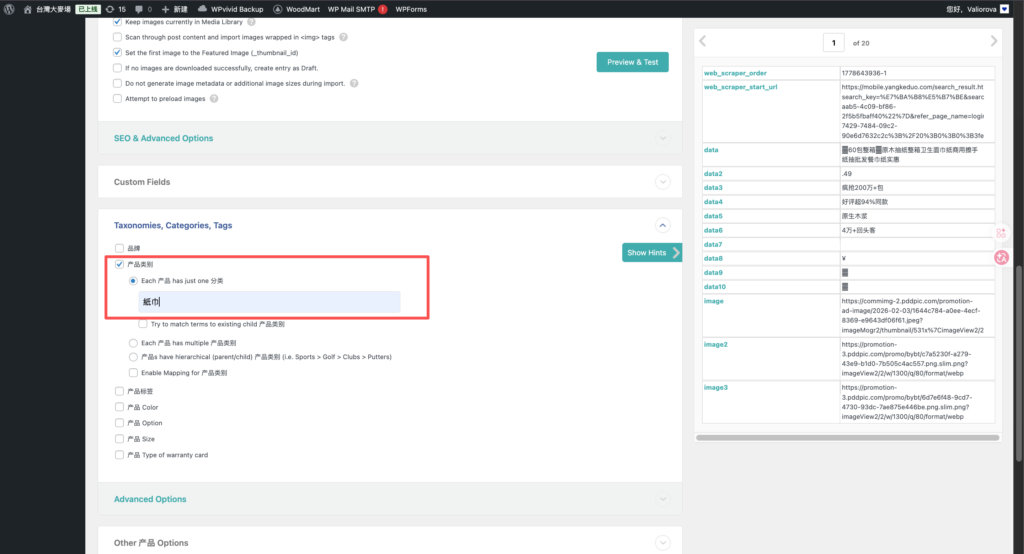This screenshot has width=1024, height=554.
Task: Click the SEO & Advanced Options heading
Action: [x=163, y=138]
